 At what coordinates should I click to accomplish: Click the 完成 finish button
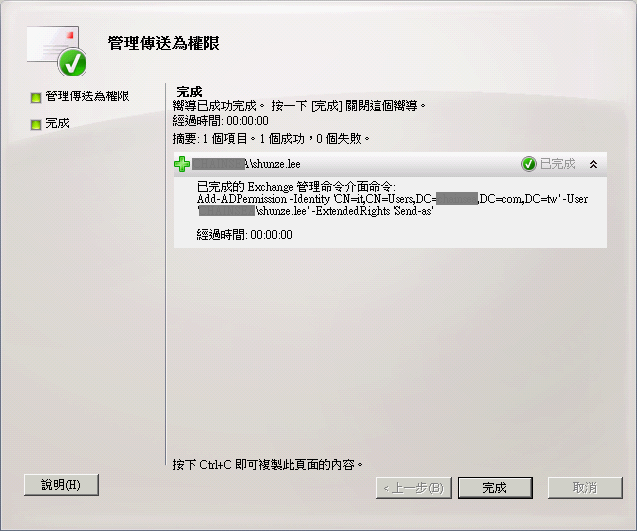coord(495,488)
